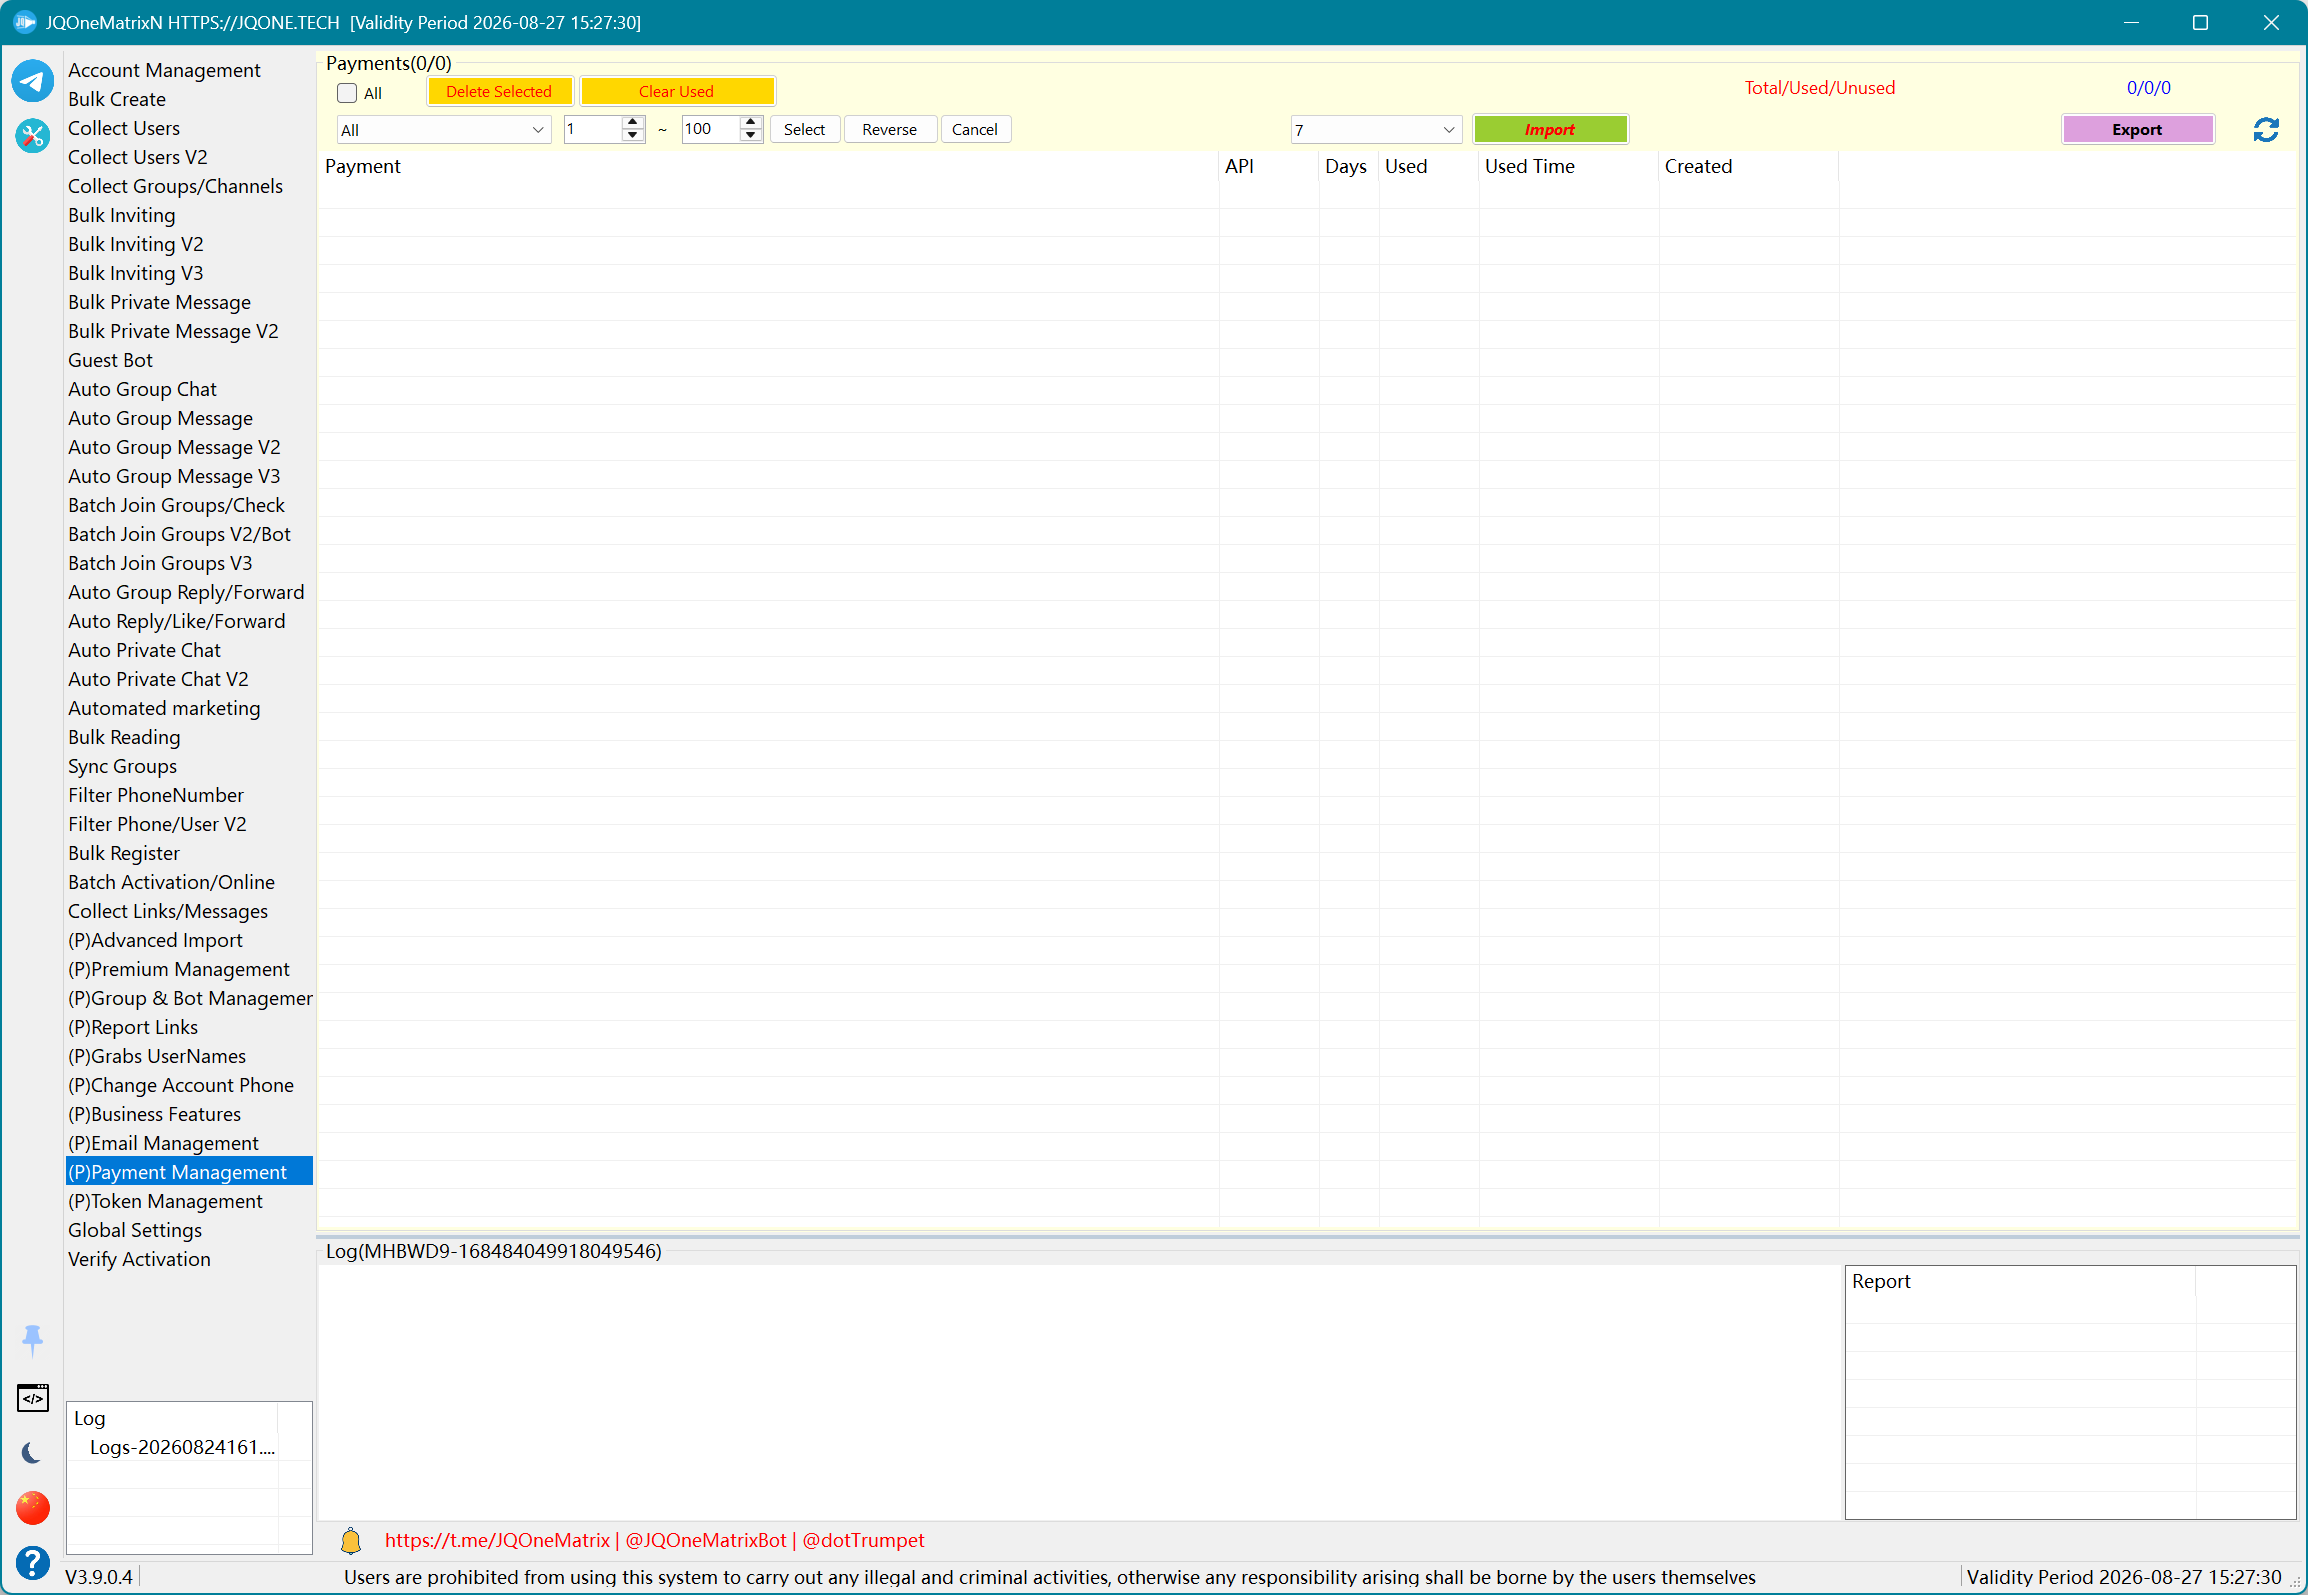Open Global Settings

tap(135, 1230)
